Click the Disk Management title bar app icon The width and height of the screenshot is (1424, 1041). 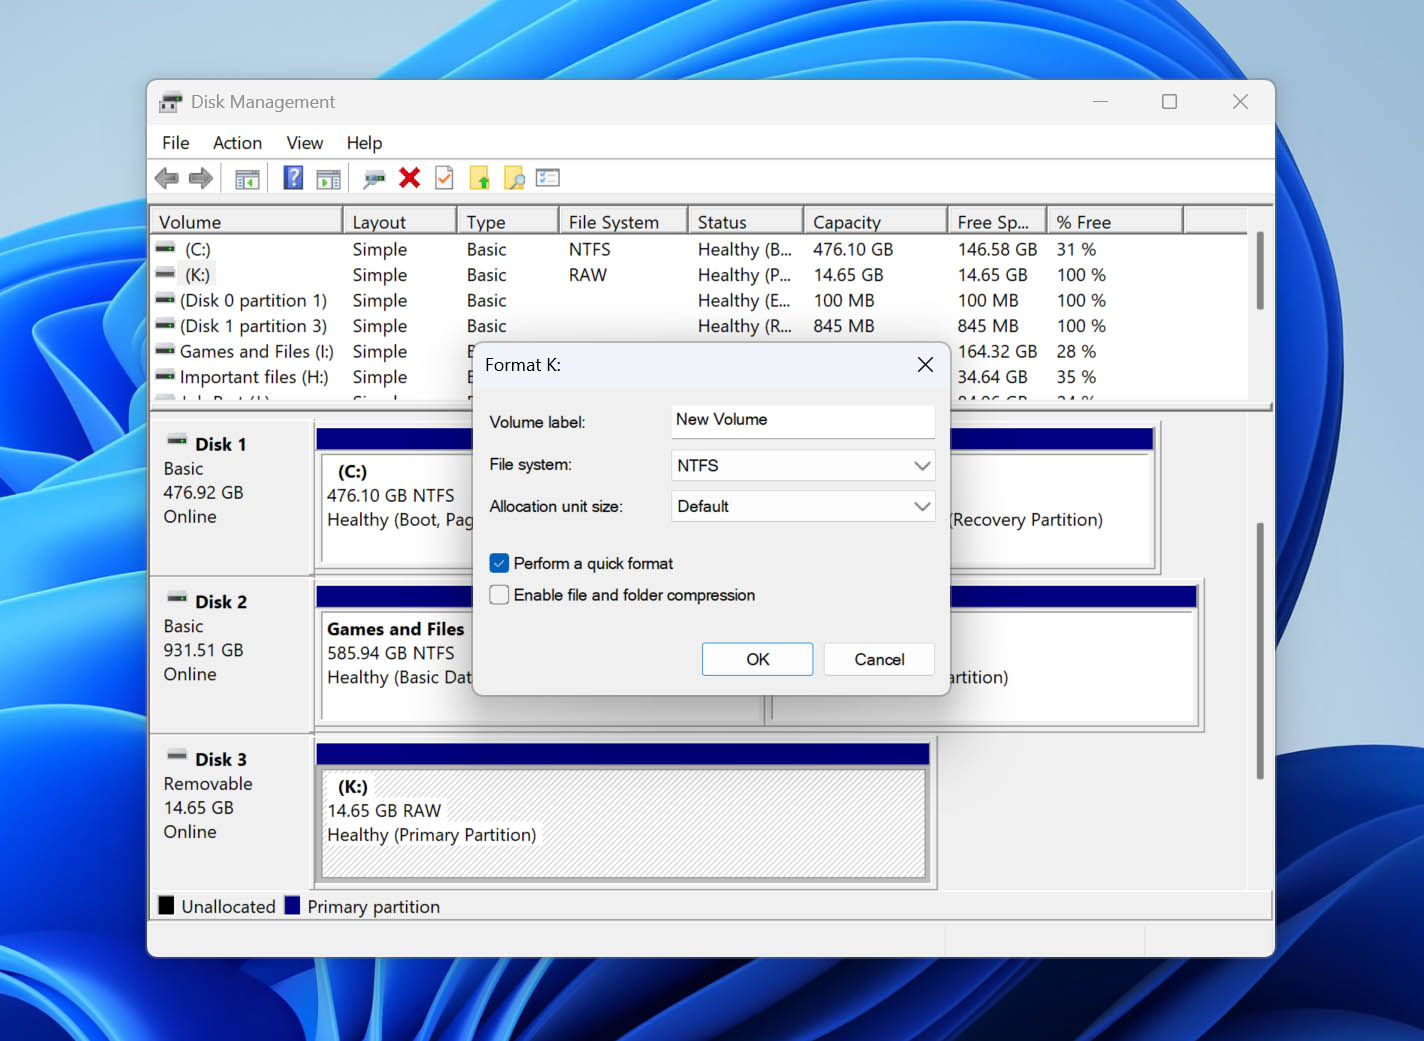point(171,102)
